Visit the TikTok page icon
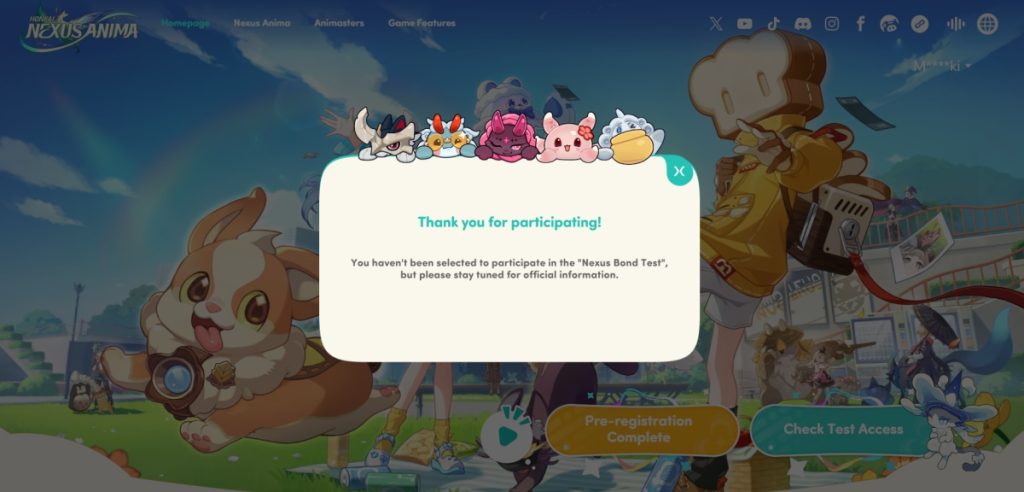Image resolution: width=1024 pixels, height=492 pixels. point(773,24)
